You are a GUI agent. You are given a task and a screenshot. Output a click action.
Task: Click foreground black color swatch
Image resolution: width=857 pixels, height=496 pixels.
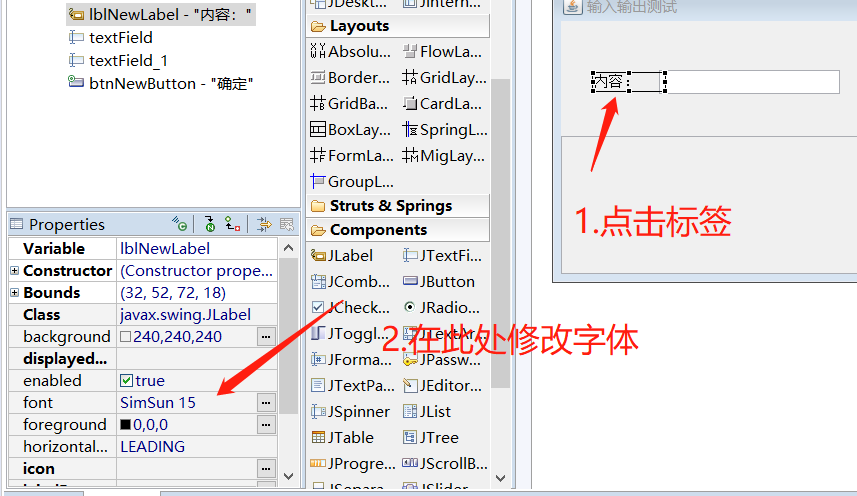126,424
